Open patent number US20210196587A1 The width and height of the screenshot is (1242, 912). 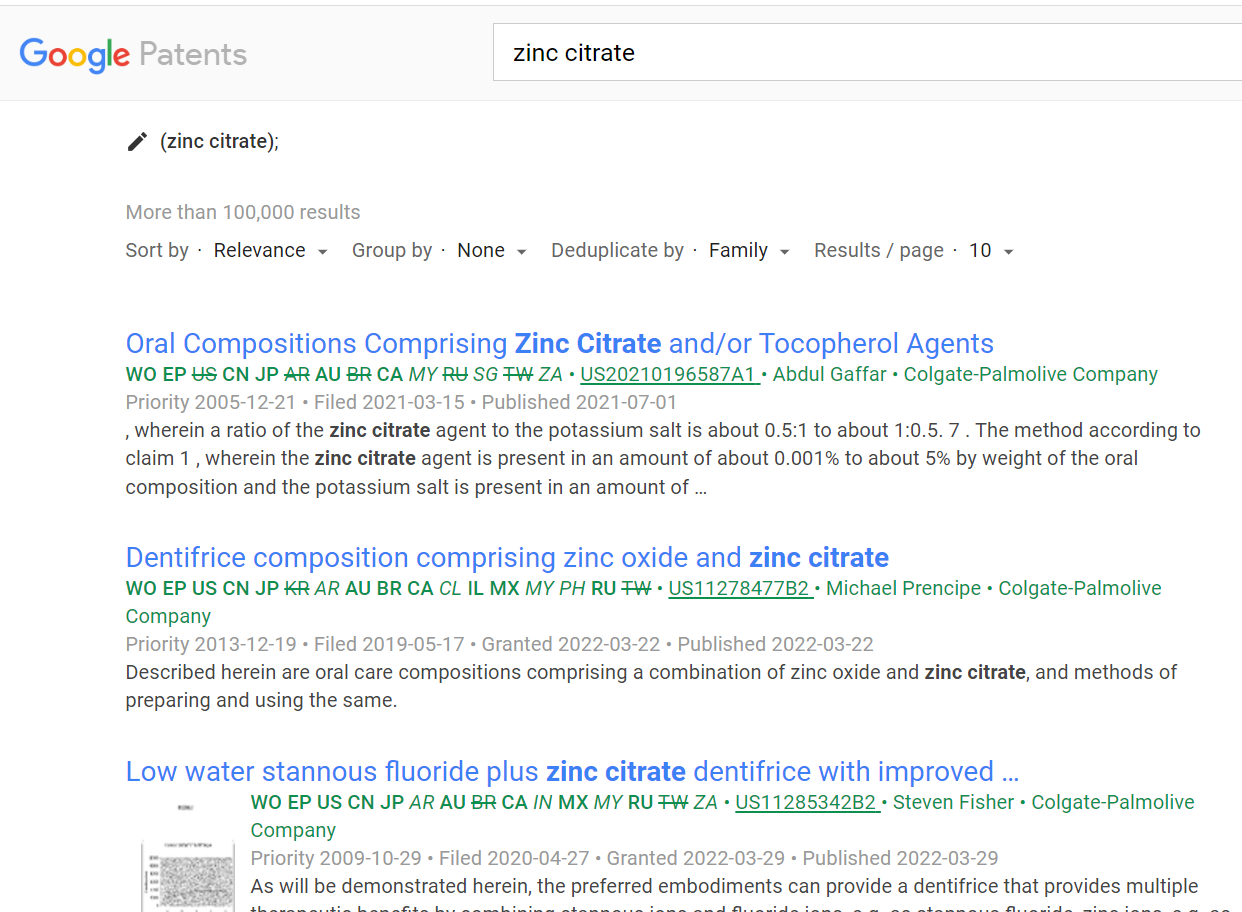pos(670,375)
